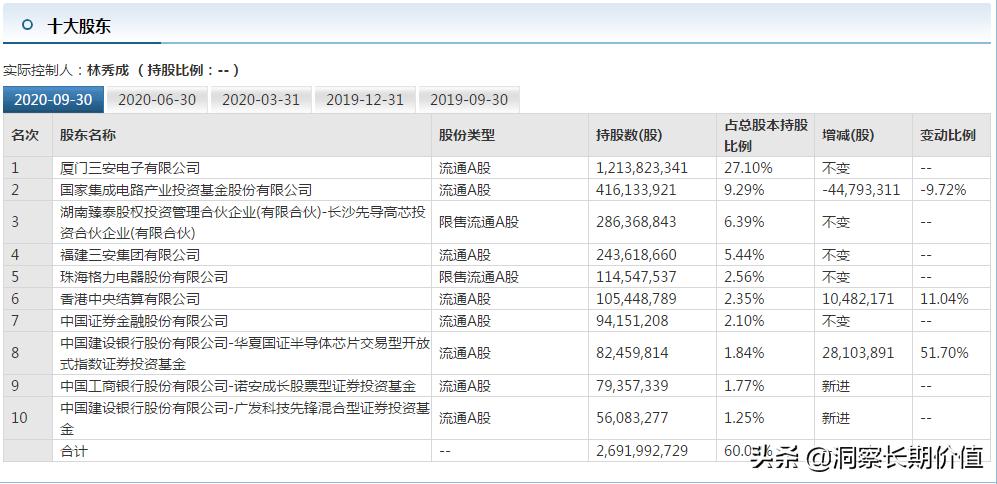Click share count 243,618,660
Screen dimensions: 997x484
636,255
